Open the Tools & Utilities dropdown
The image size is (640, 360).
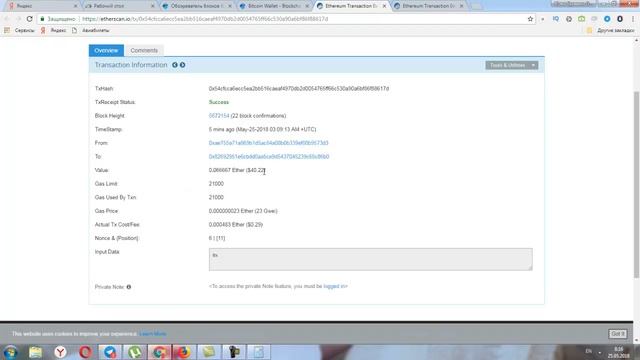click(512, 65)
